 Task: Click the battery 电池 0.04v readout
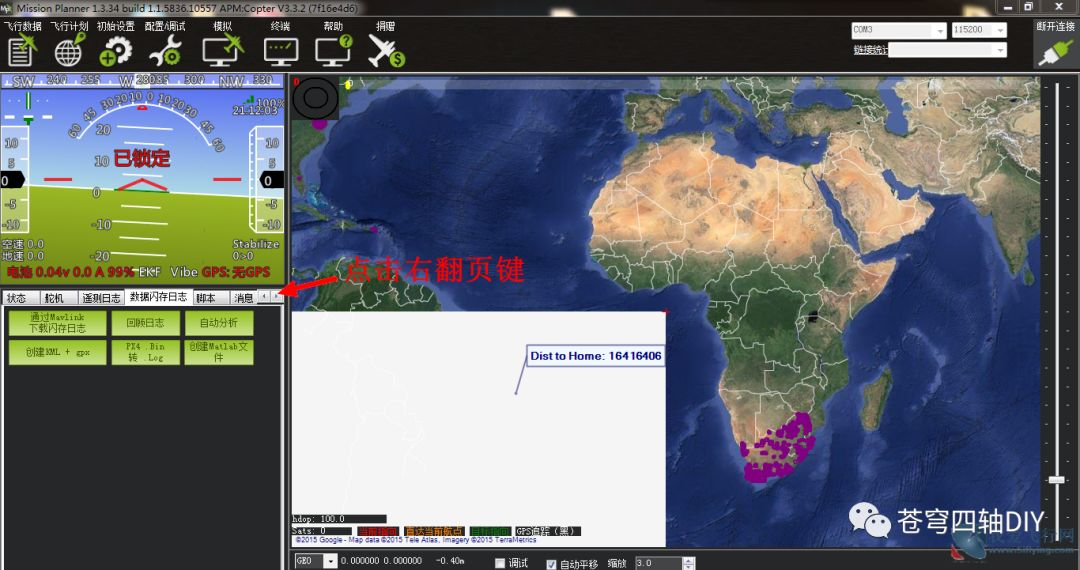pos(70,272)
